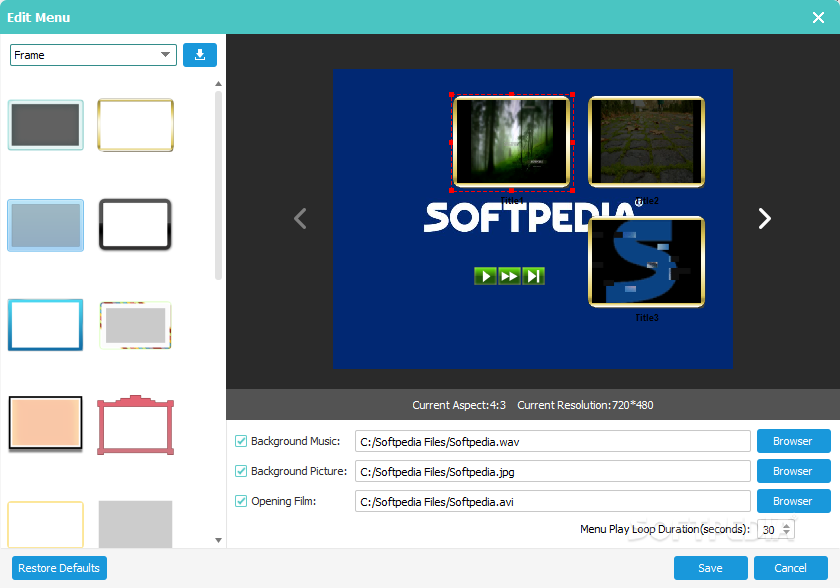Image resolution: width=840 pixels, height=588 pixels.
Task: Click the Current Aspect:4:3 text
Action: (x=459, y=405)
